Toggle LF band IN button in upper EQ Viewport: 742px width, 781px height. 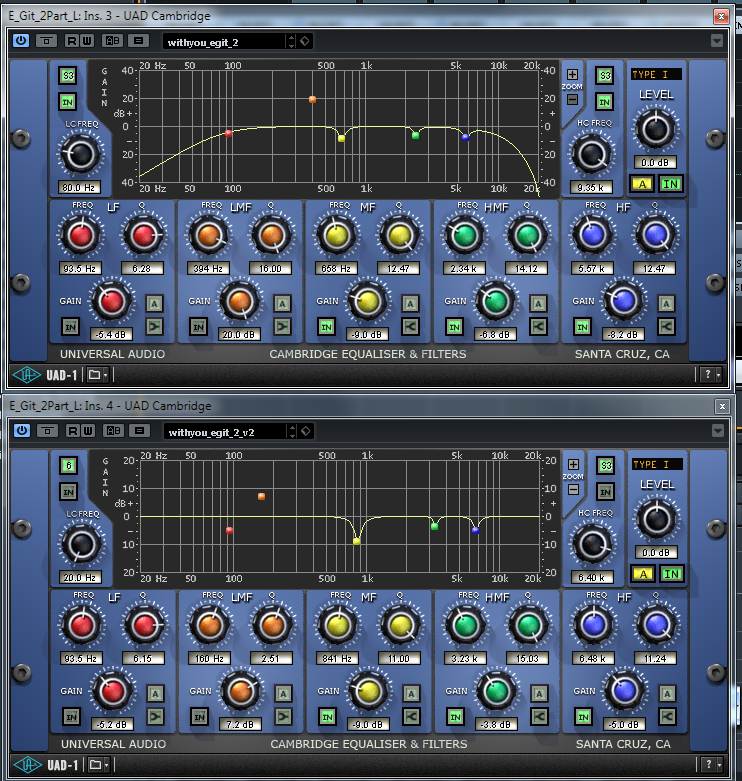coord(71,327)
